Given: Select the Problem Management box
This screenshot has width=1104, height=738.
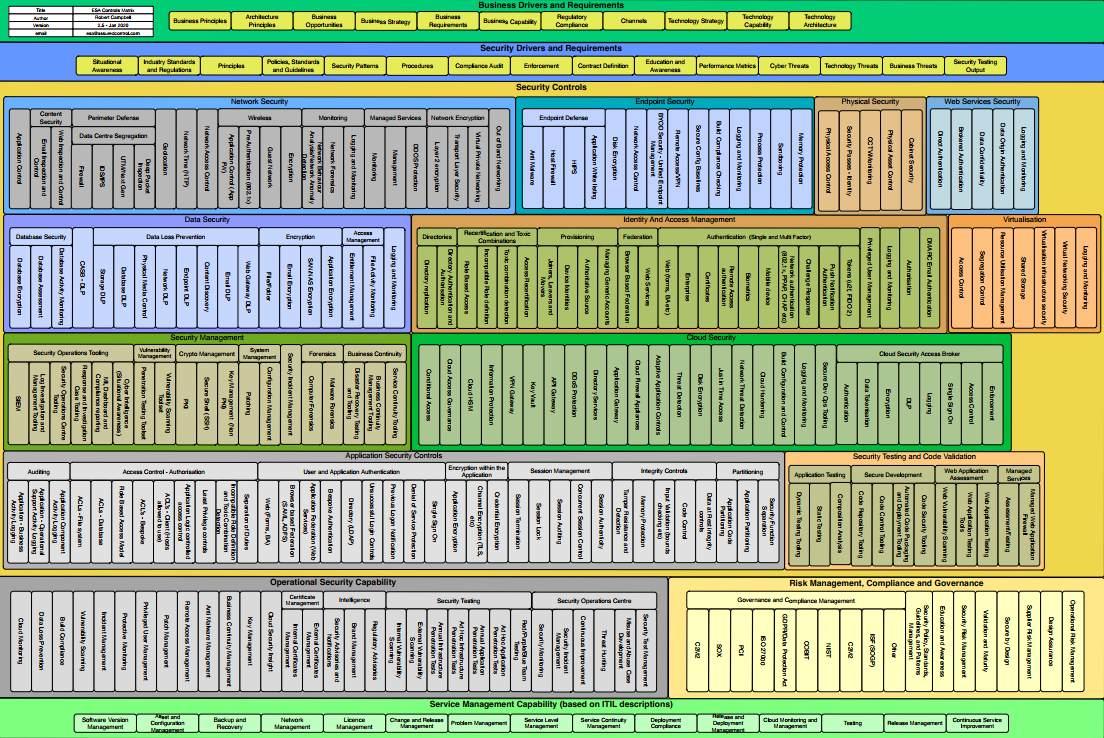Looking at the screenshot, I should tap(478, 723).
